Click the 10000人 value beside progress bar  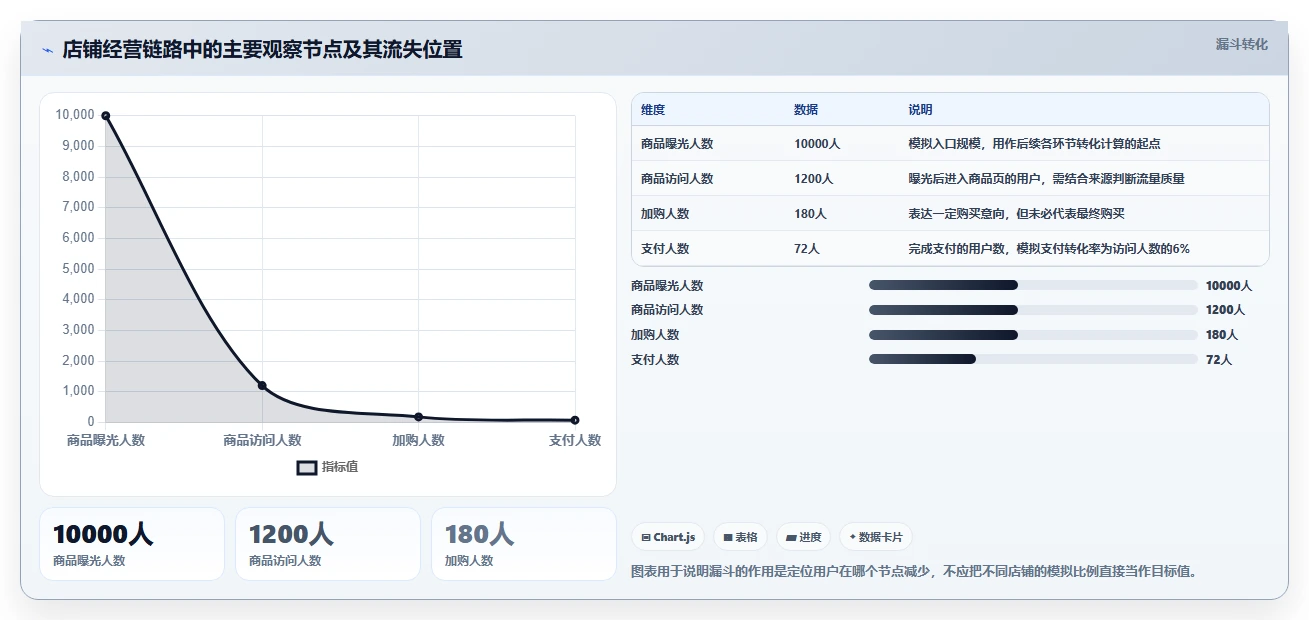click(x=1229, y=286)
